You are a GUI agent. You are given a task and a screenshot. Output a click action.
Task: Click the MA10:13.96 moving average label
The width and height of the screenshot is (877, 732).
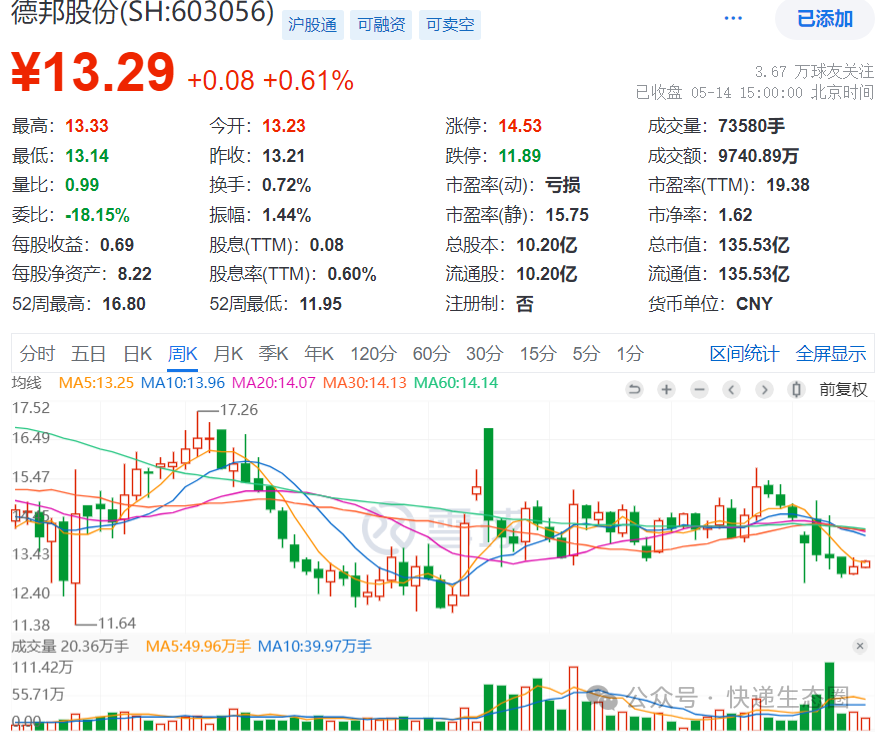pyautogui.click(x=182, y=383)
